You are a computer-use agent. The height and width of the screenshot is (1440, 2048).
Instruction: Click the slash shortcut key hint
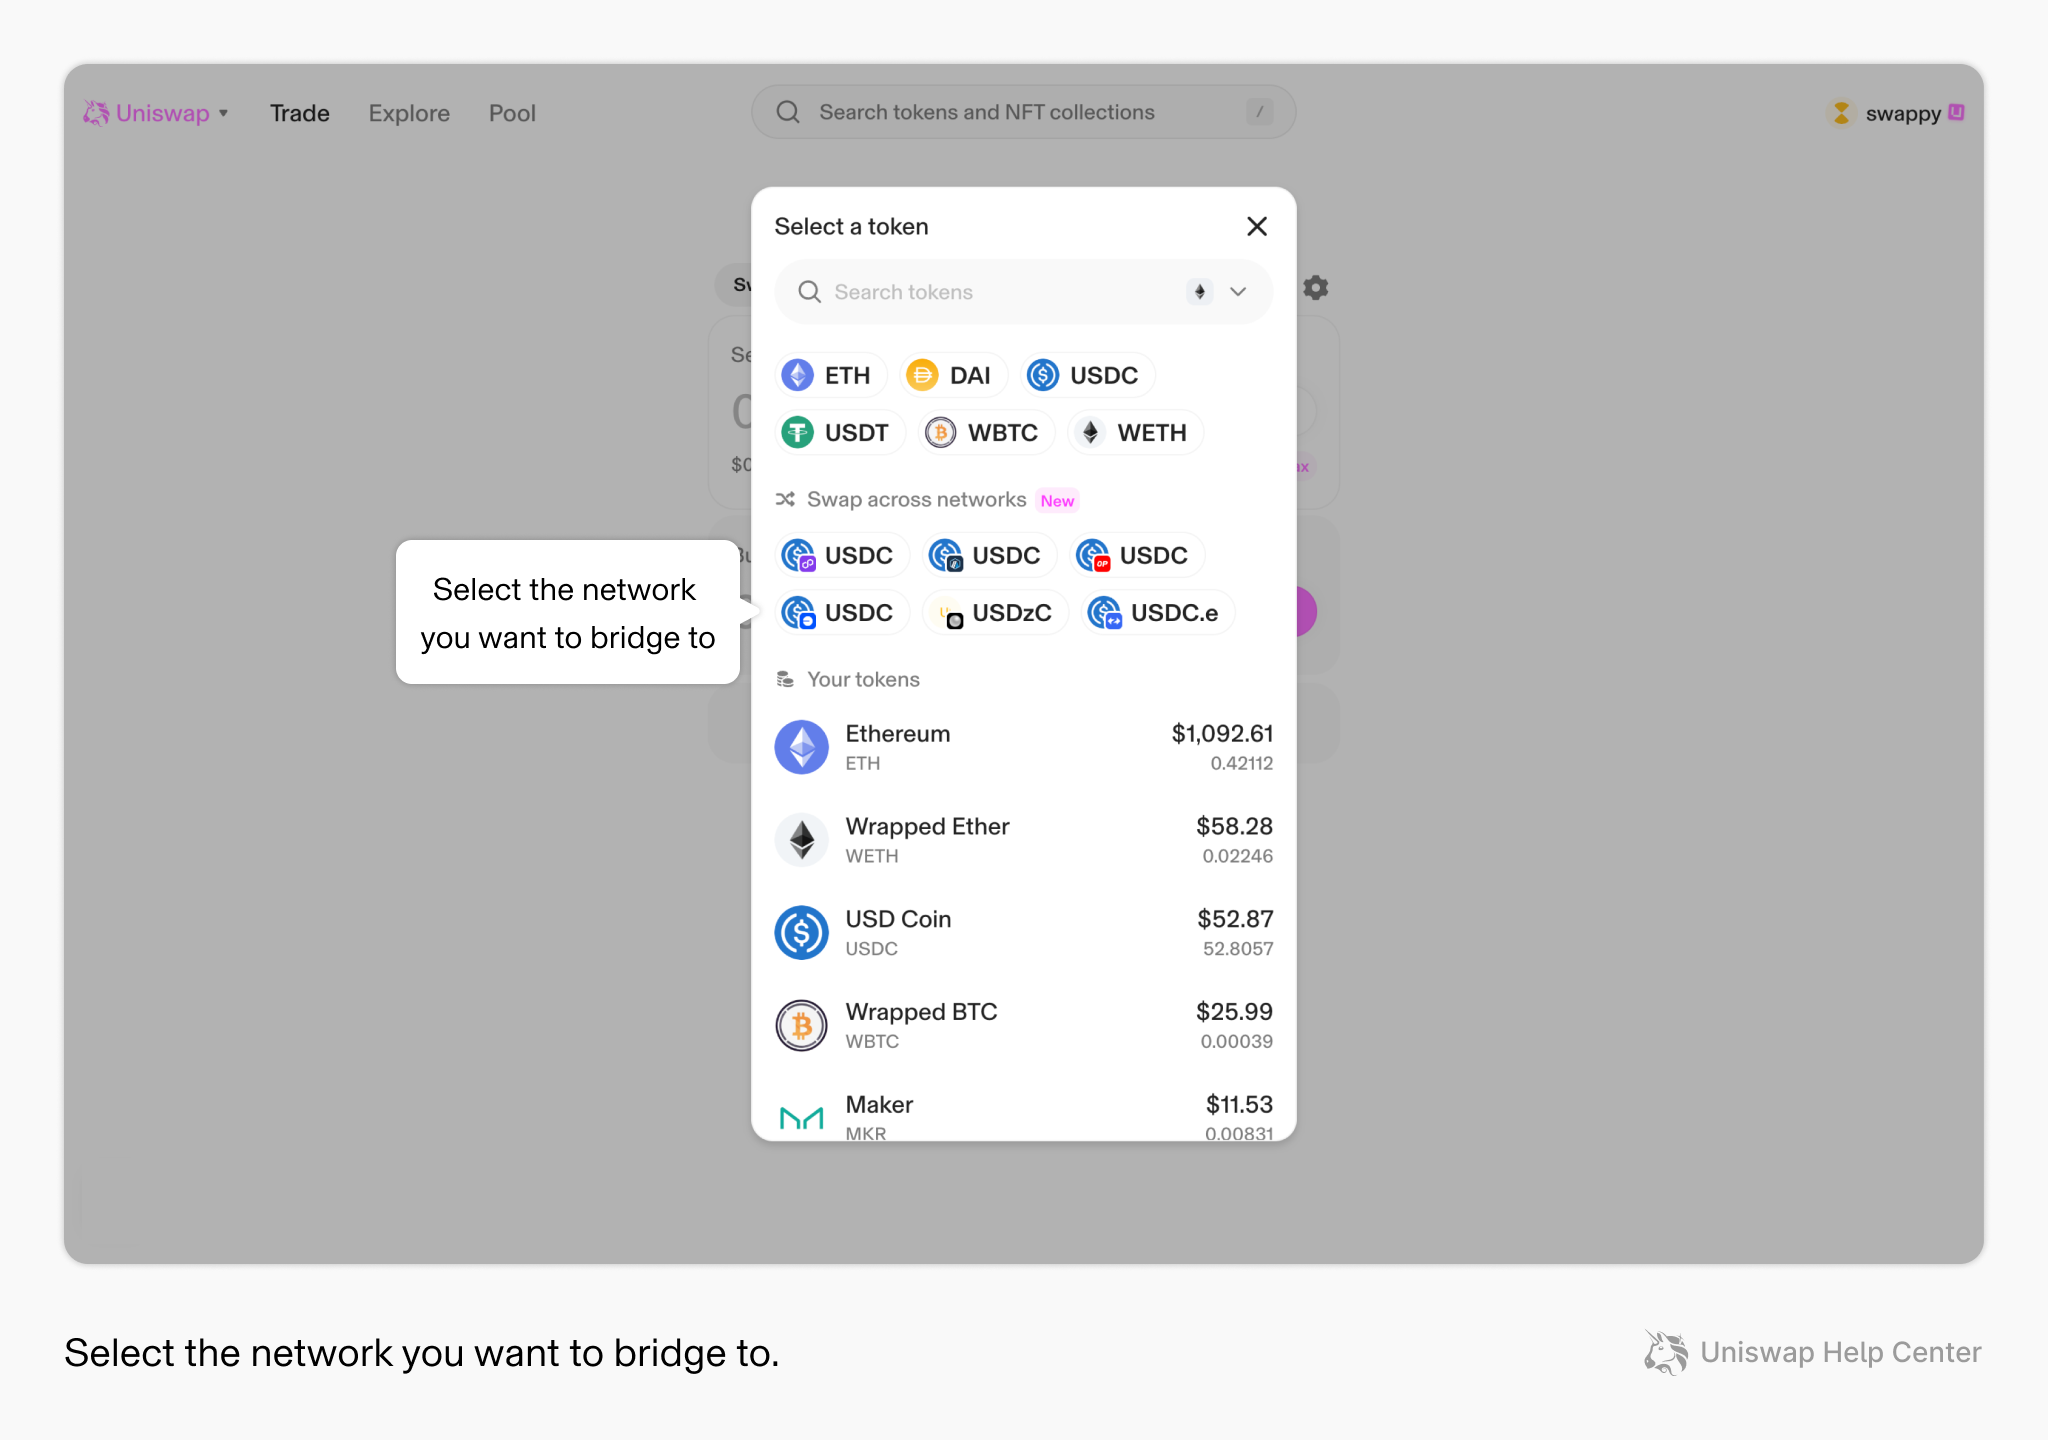pyautogui.click(x=1259, y=112)
